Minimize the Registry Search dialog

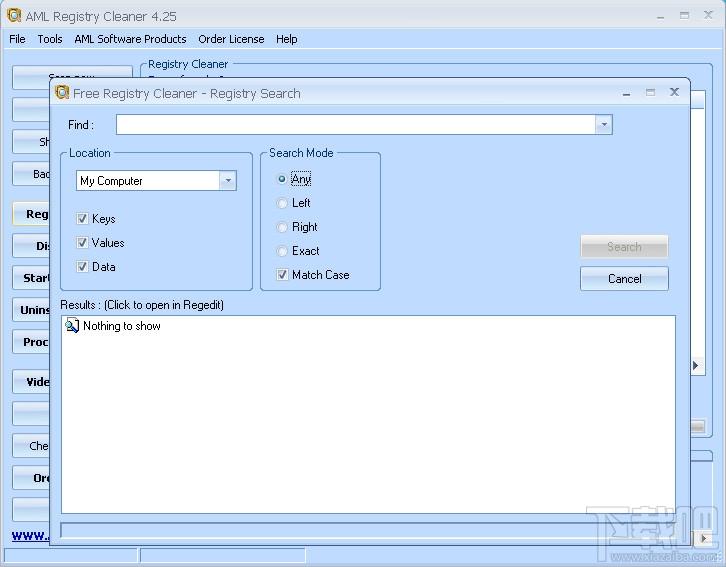coord(626,93)
